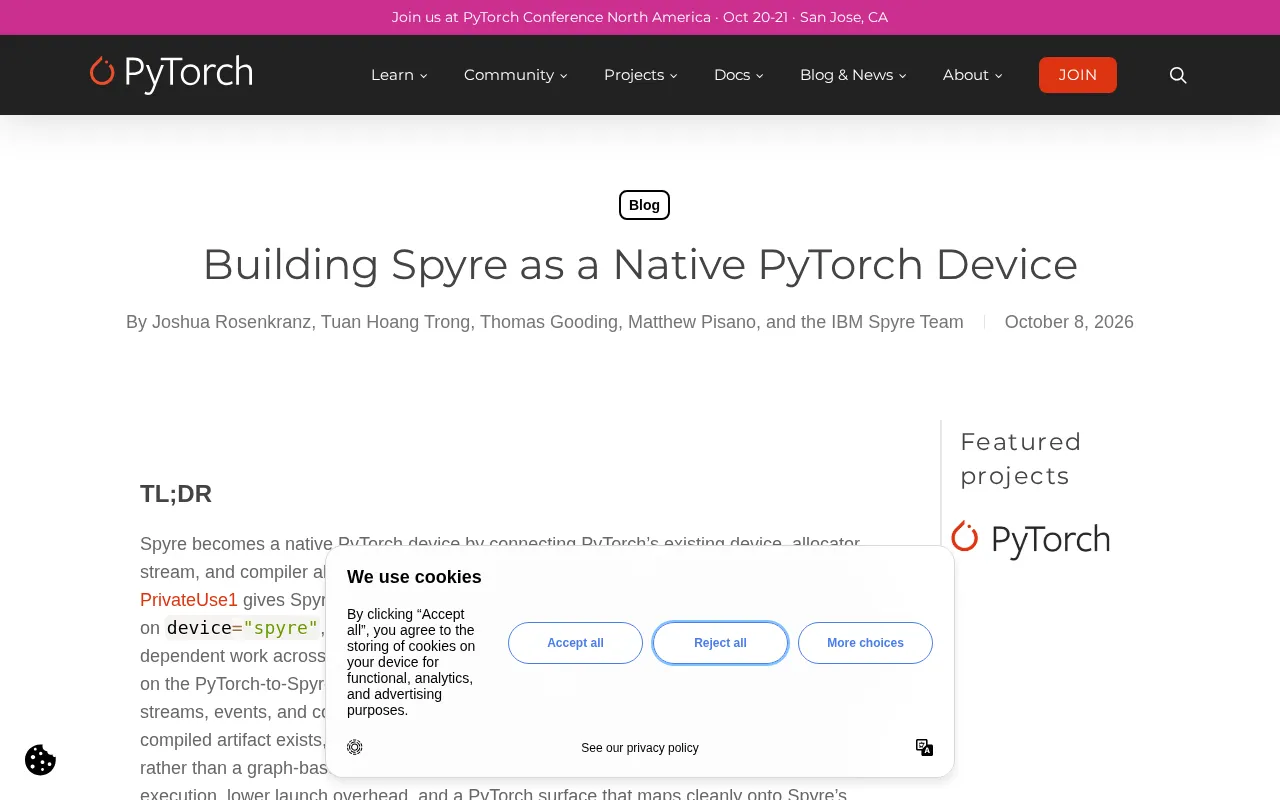1280x800 pixels.
Task: Click the JOIN button
Action: click(x=1078, y=75)
